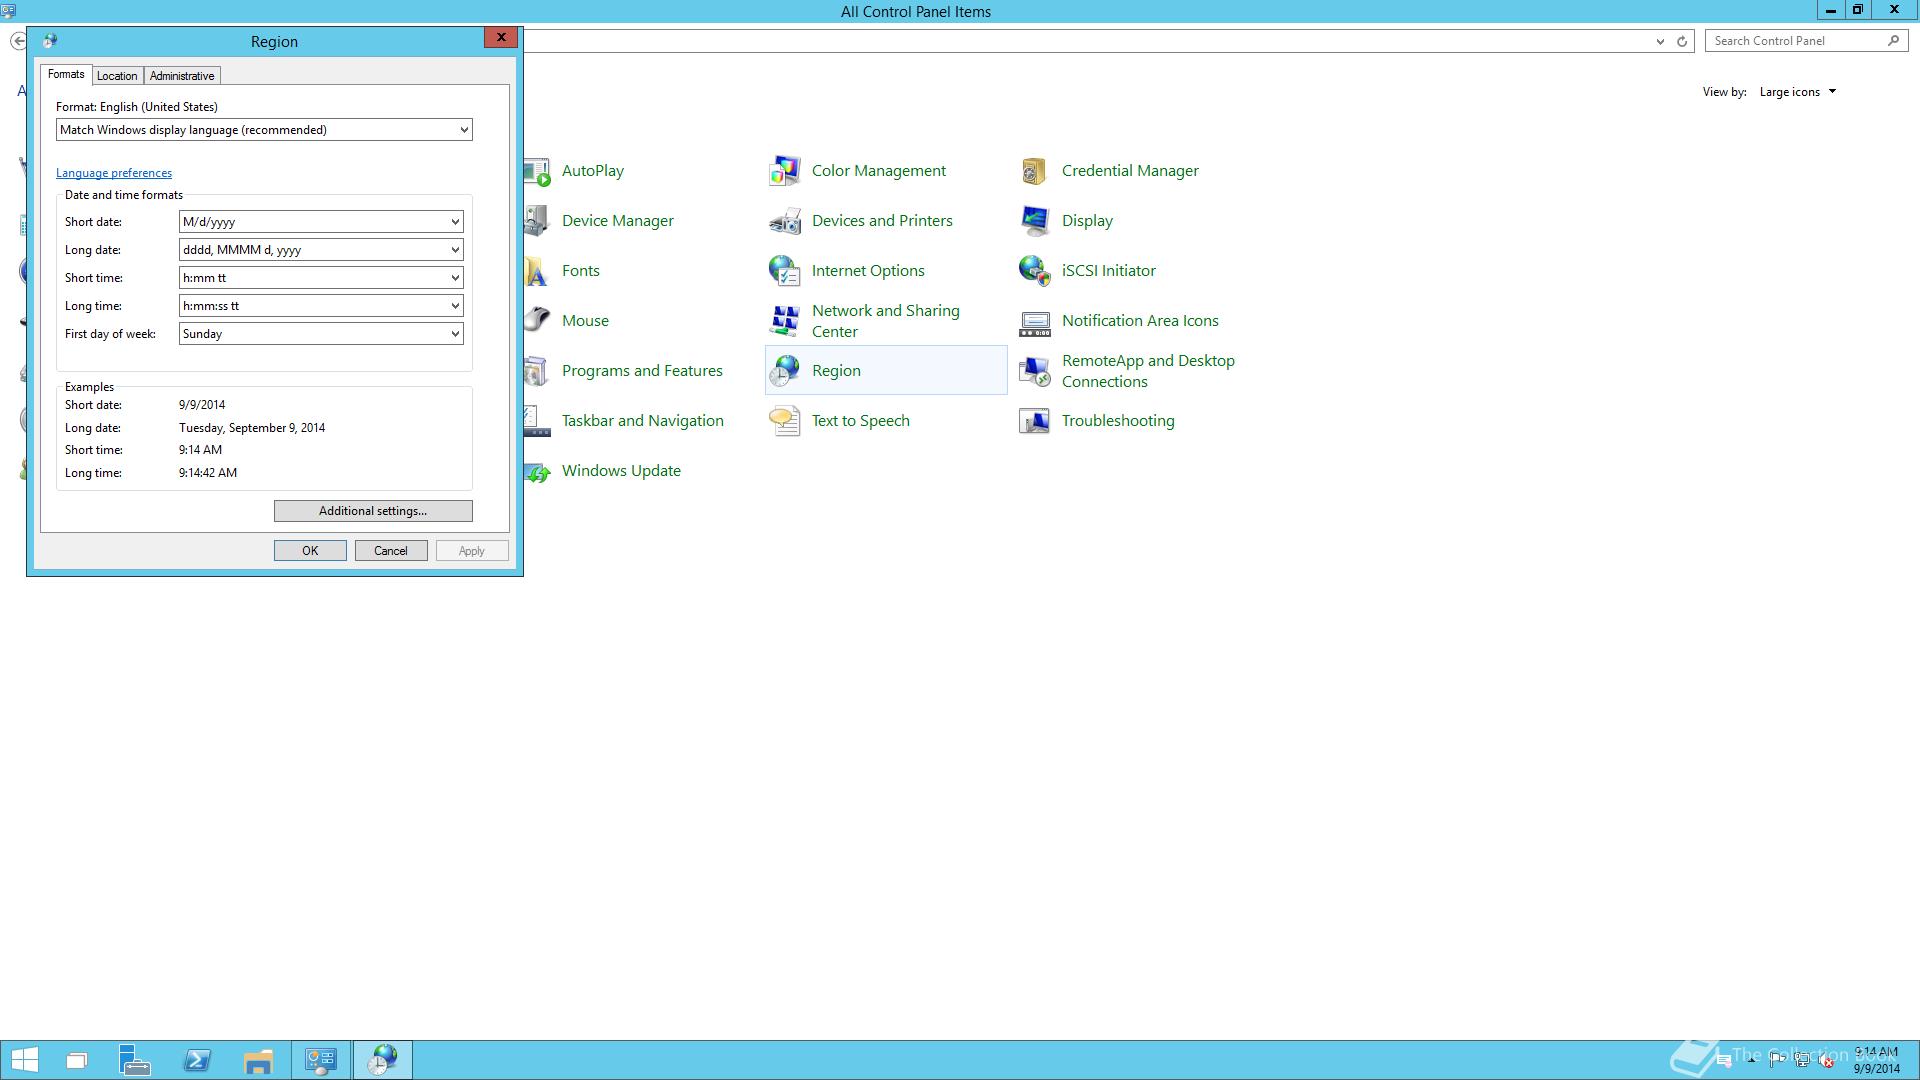Click the search magnifier icon
The image size is (1920, 1080).
(x=1893, y=41)
